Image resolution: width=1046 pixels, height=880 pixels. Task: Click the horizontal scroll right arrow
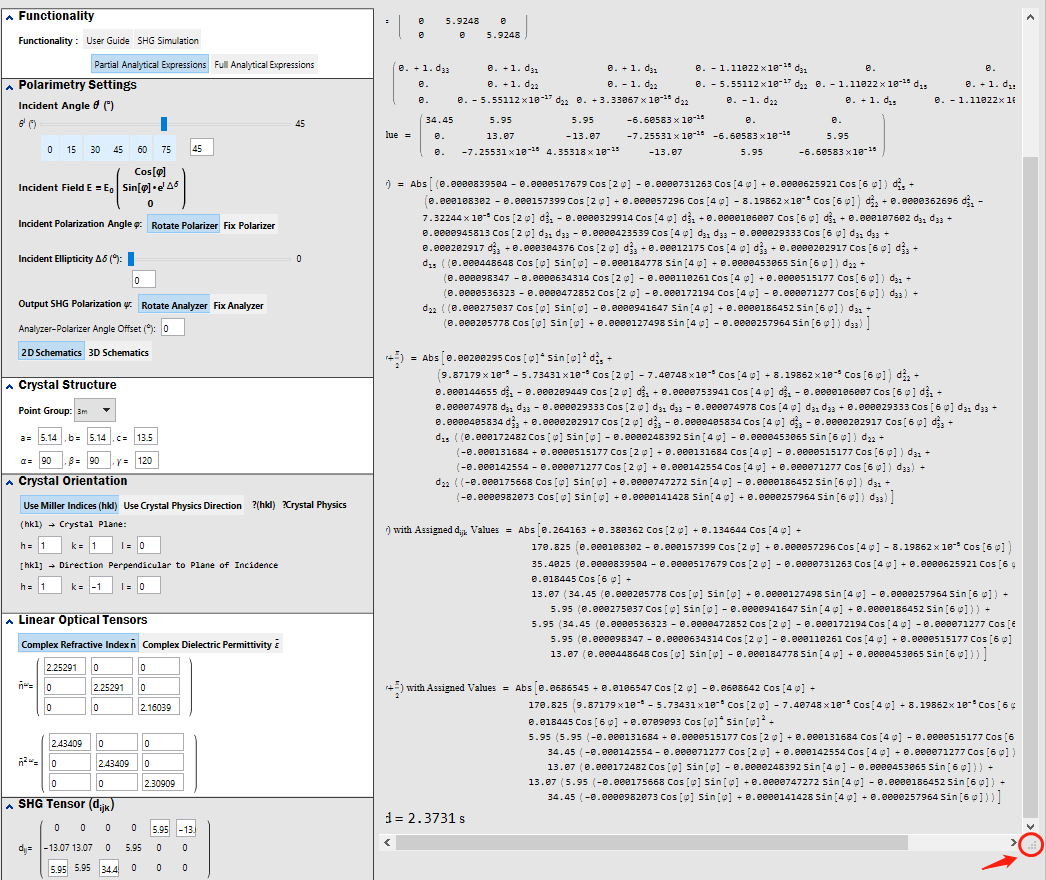pos(1013,843)
